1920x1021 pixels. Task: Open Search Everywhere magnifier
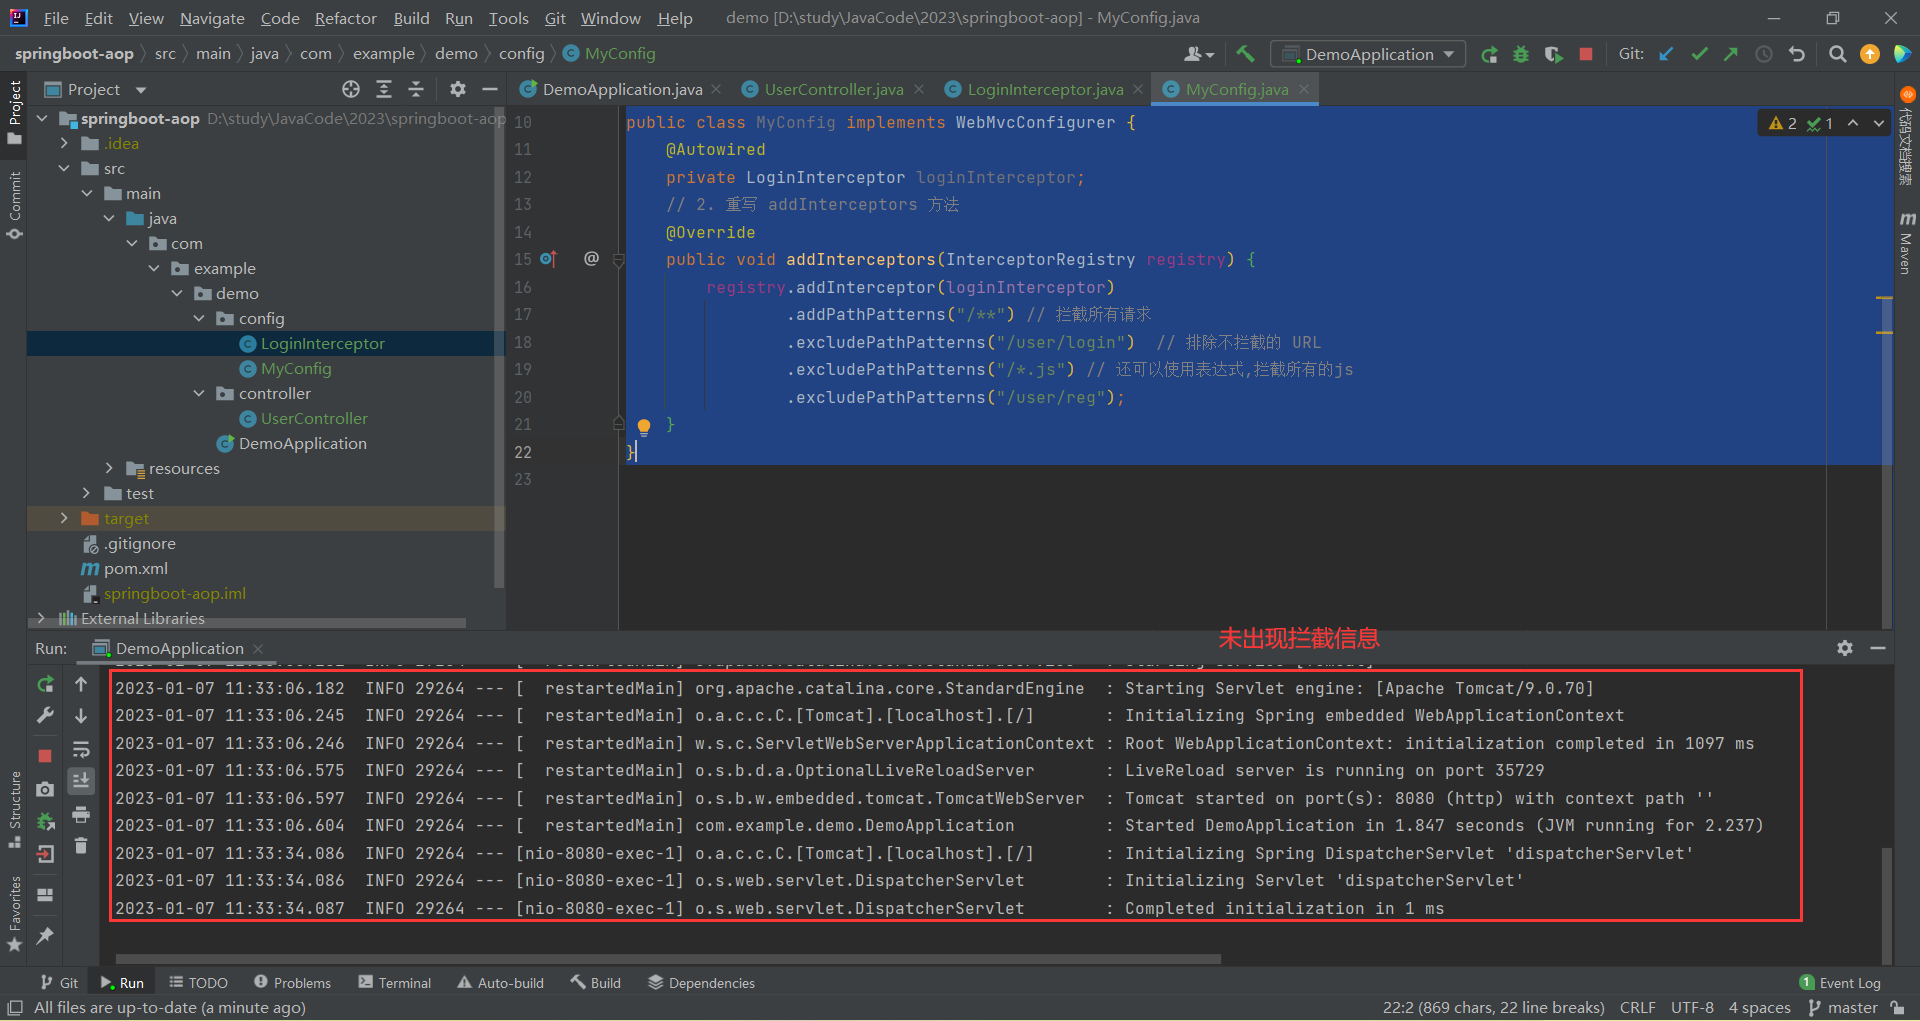[1837, 54]
